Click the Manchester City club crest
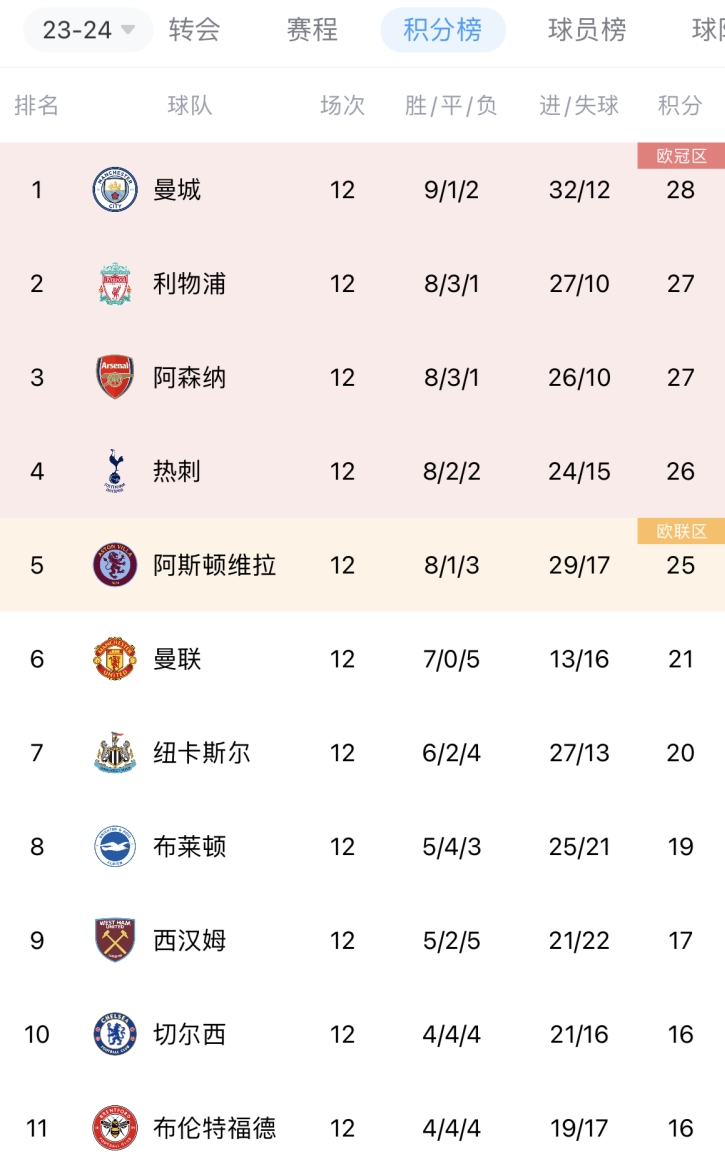Screen dimensions: 725x1162 [x=115, y=190]
